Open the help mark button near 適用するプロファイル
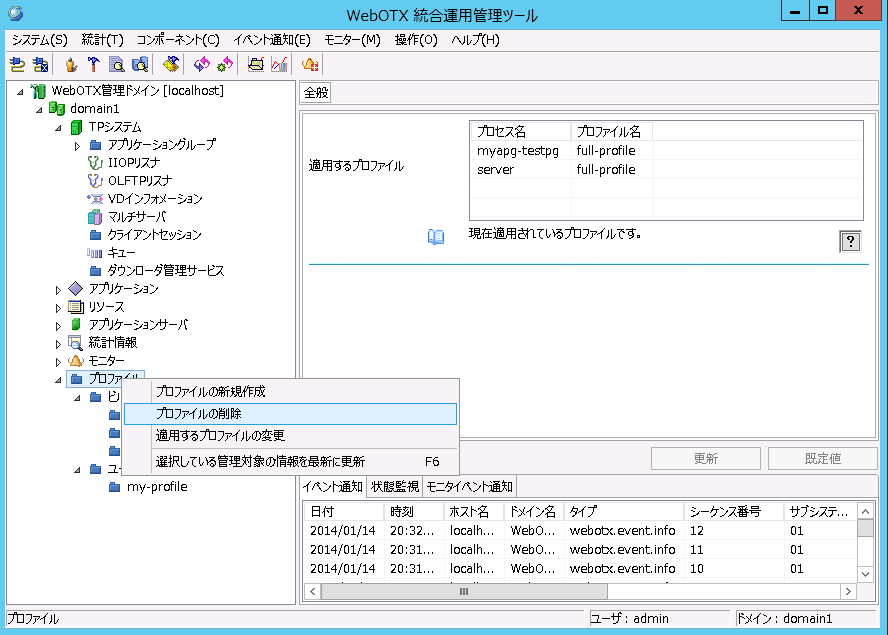Image resolution: width=888 pixels, height=635 pixels. [850, 240]
